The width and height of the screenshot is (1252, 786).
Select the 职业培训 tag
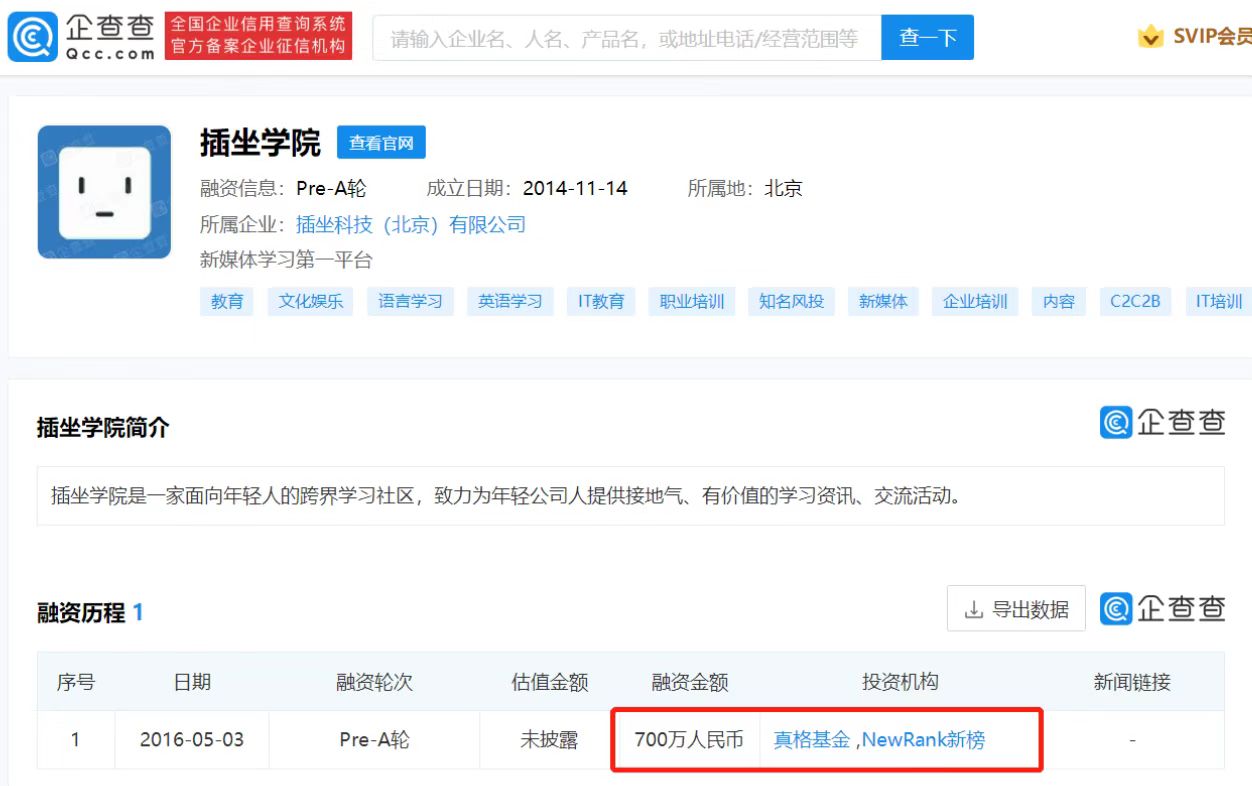click(x=692, y=301)
